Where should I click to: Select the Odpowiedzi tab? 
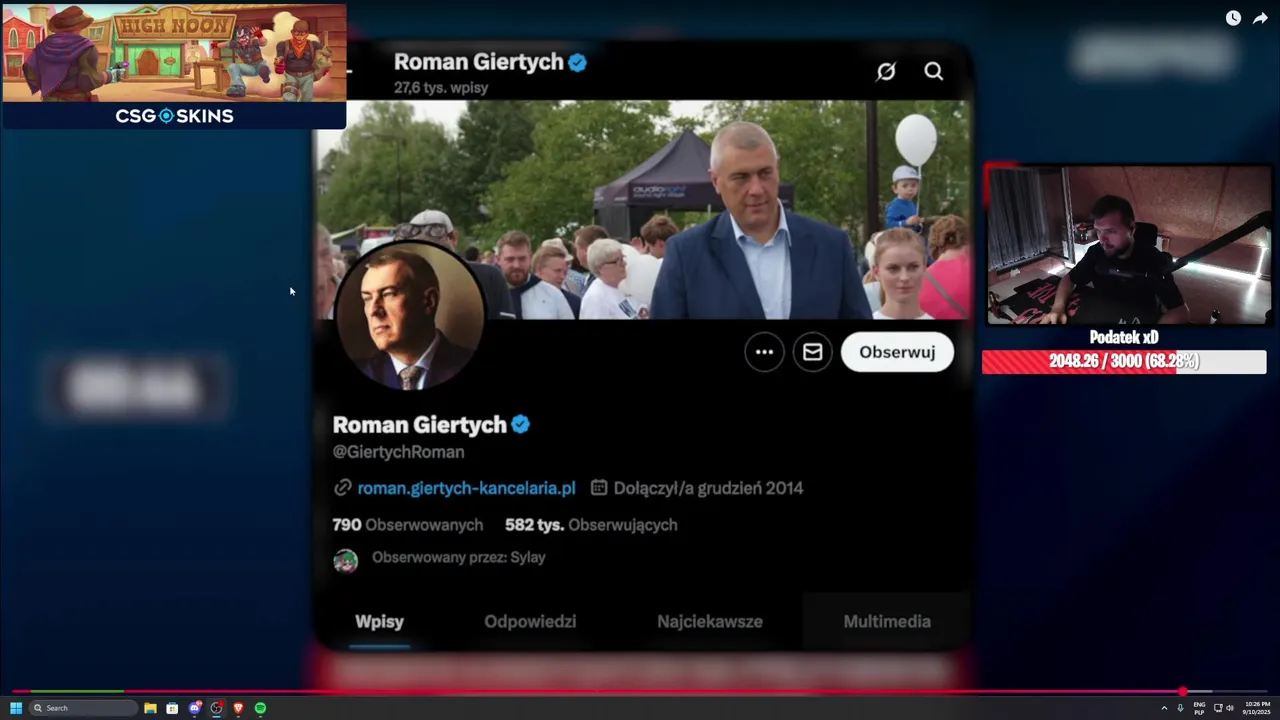tap(530, 621)
